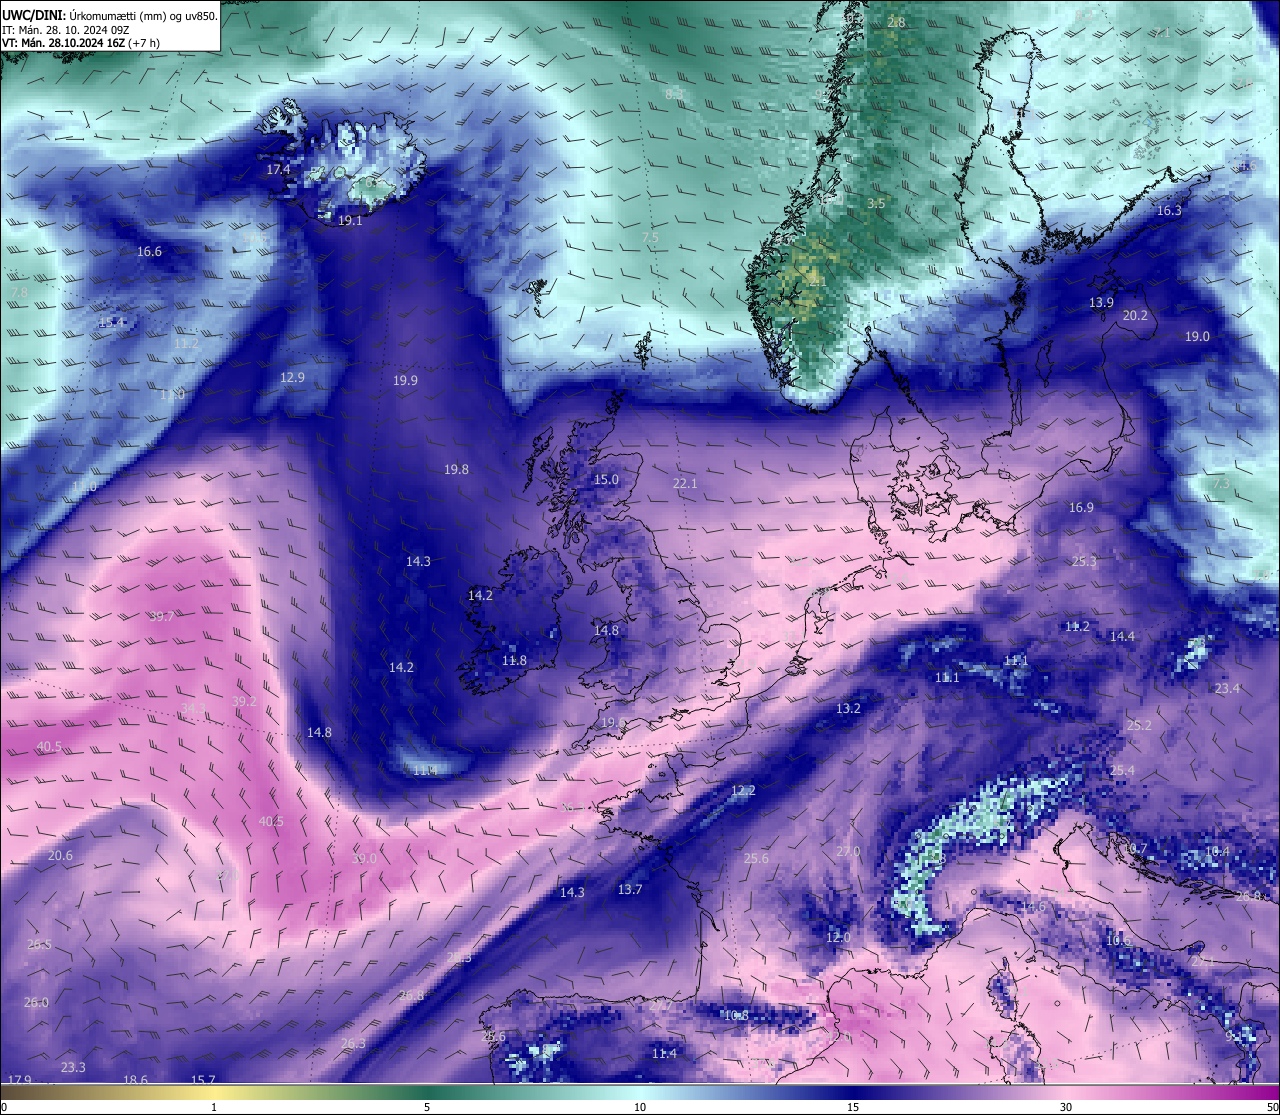The width and height of the screenshot is (1280, 1115).
Task: Click the 25.3 map value
Action: pos(1084,562)
